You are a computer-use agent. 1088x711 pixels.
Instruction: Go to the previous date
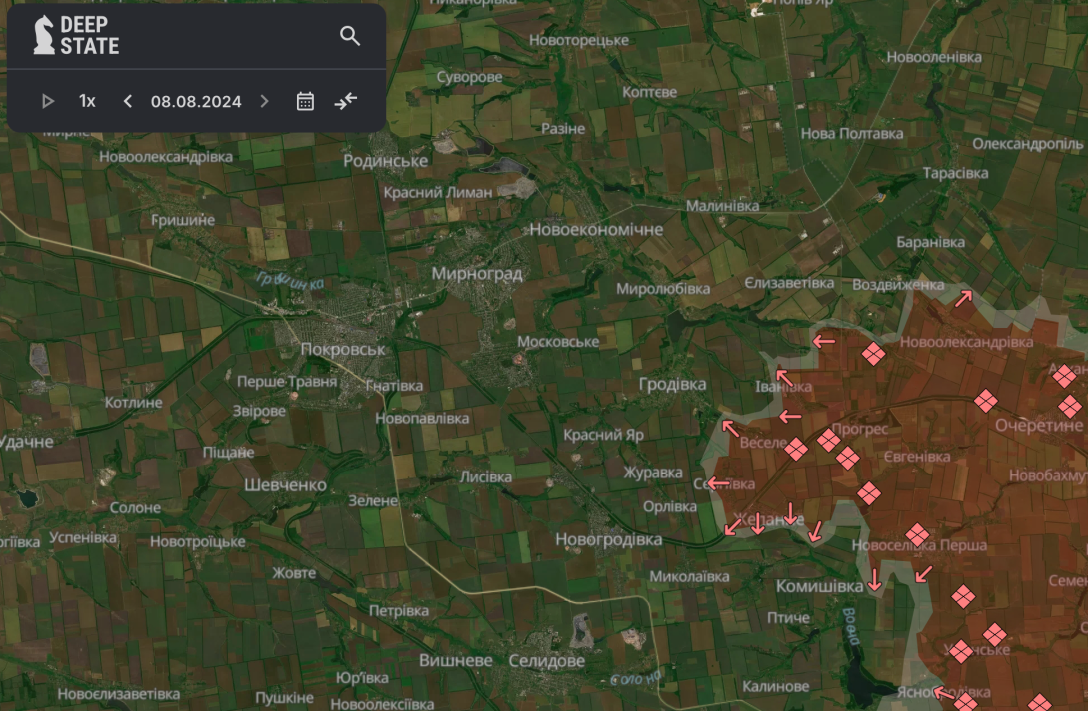point(128,101)
